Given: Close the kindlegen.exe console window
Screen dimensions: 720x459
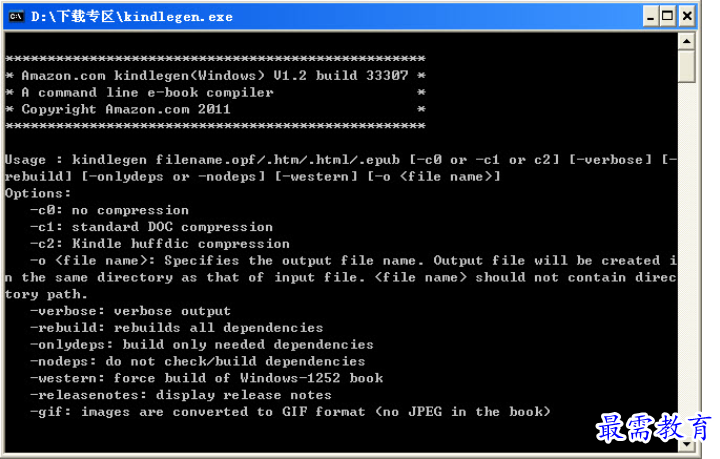Looking at the screenshot, I should [x=687, y=17].
